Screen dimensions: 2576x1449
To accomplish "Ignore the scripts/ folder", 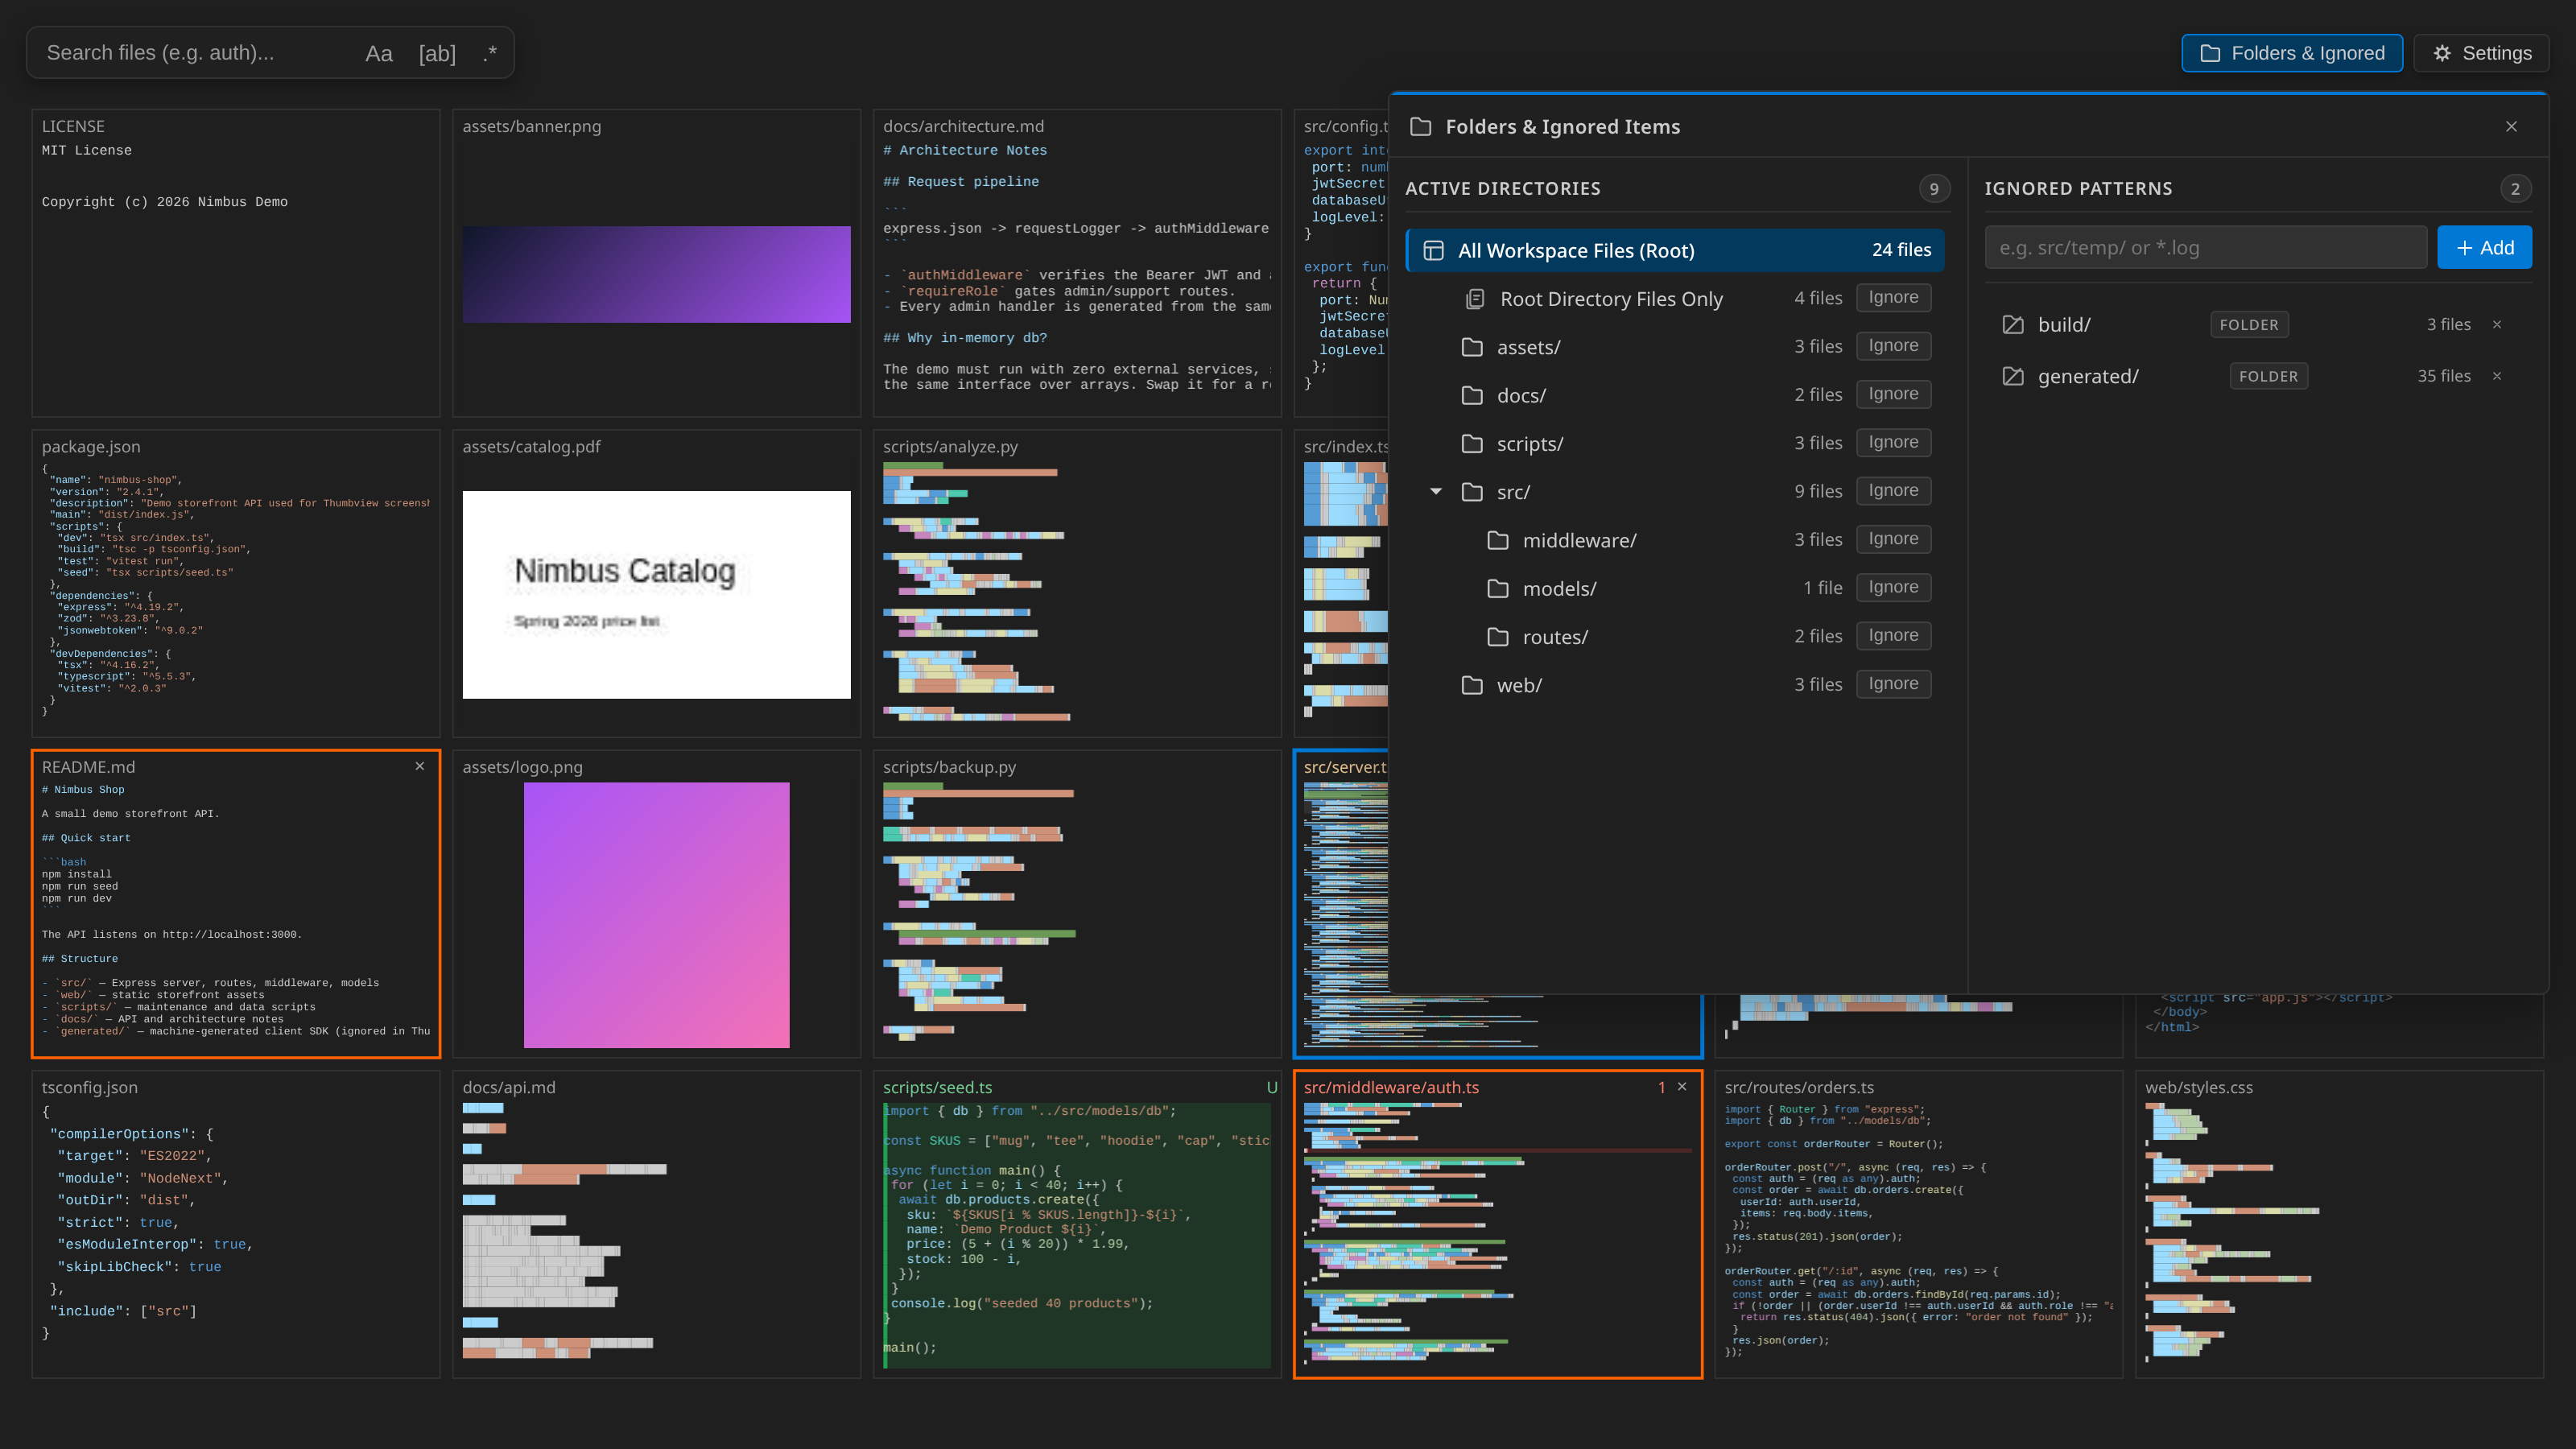I will [x=1893, y=442].
